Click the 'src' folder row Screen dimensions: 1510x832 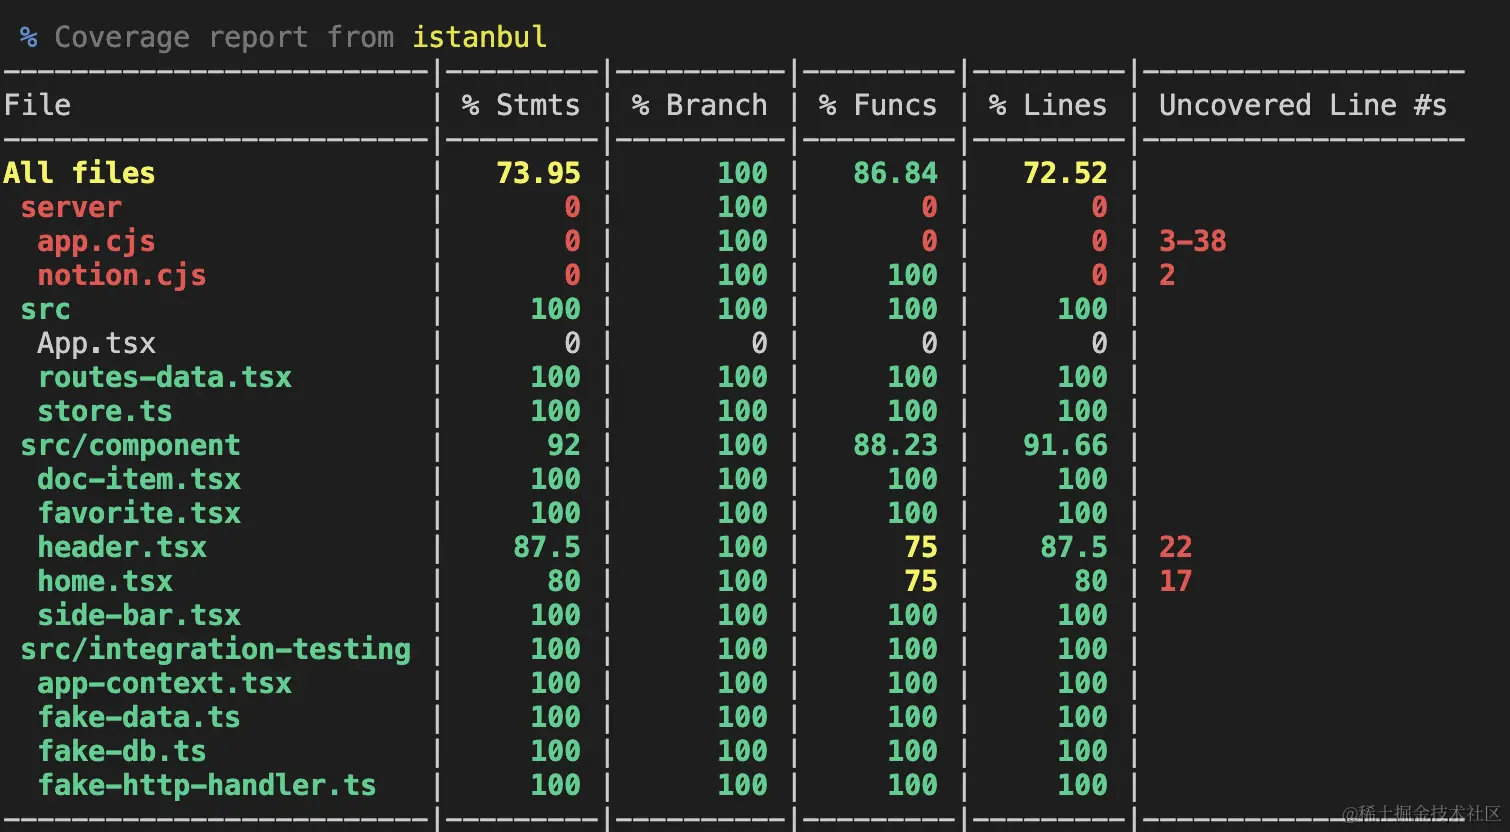pos(45,309)
